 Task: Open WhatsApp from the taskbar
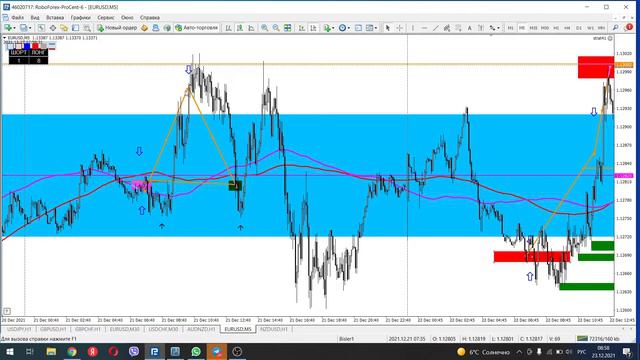point(196,351)
